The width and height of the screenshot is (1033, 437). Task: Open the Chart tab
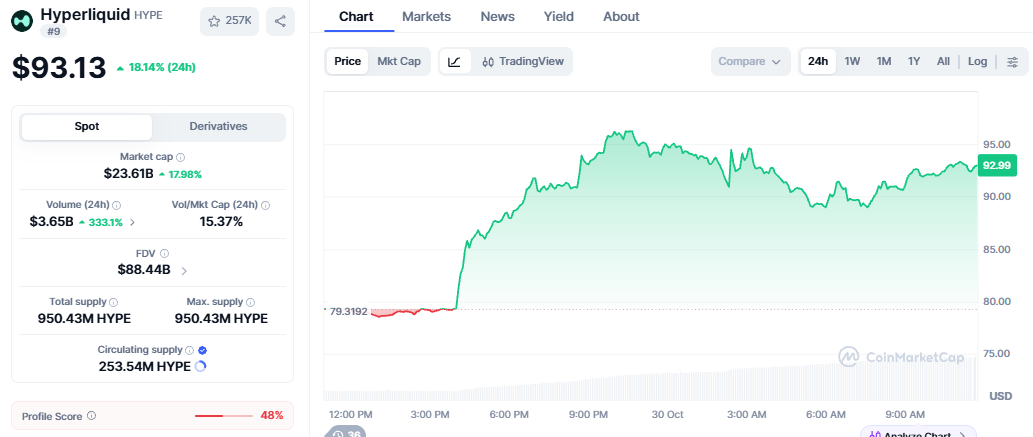[356, 16]
